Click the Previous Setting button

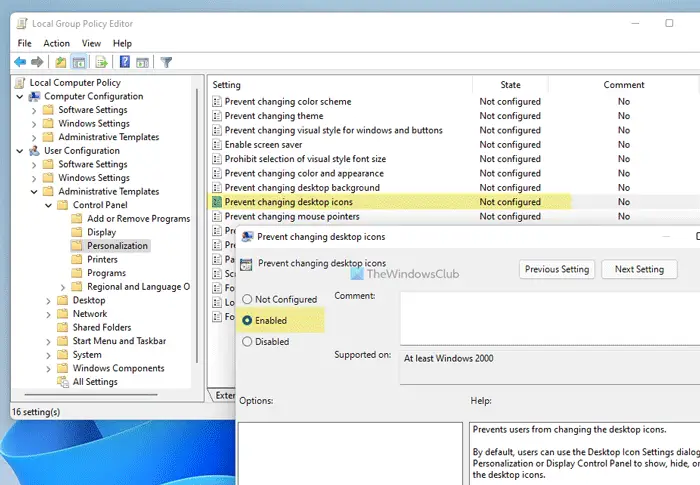click(557, 269)
